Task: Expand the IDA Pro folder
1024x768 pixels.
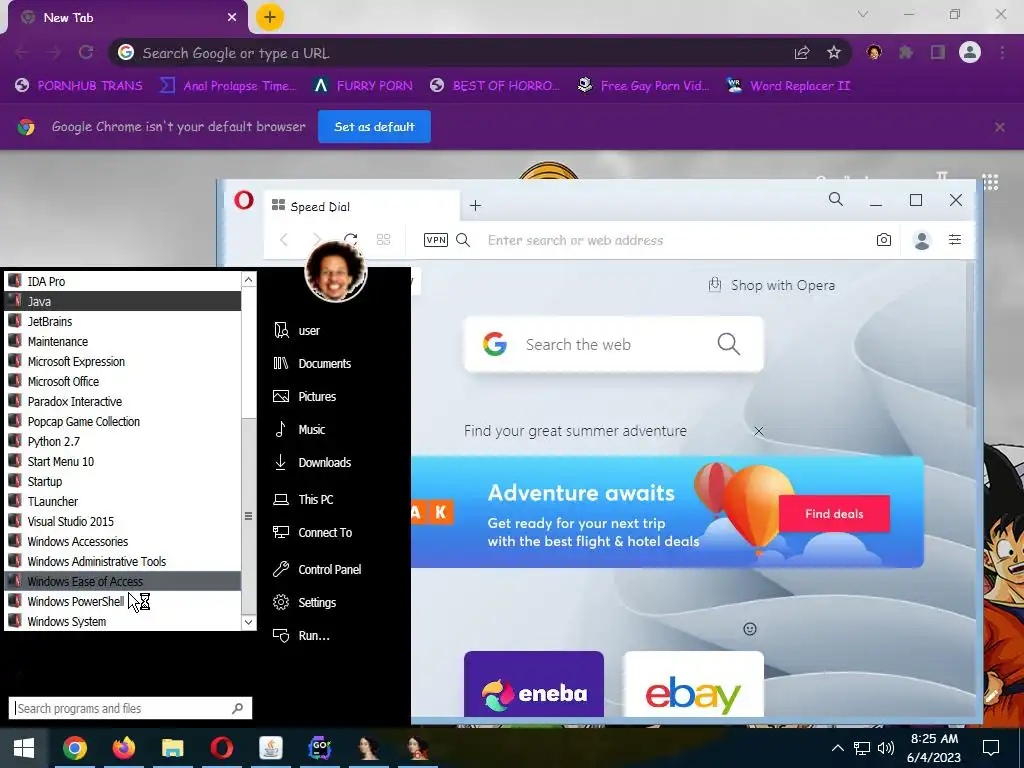Action: point(123,281)
